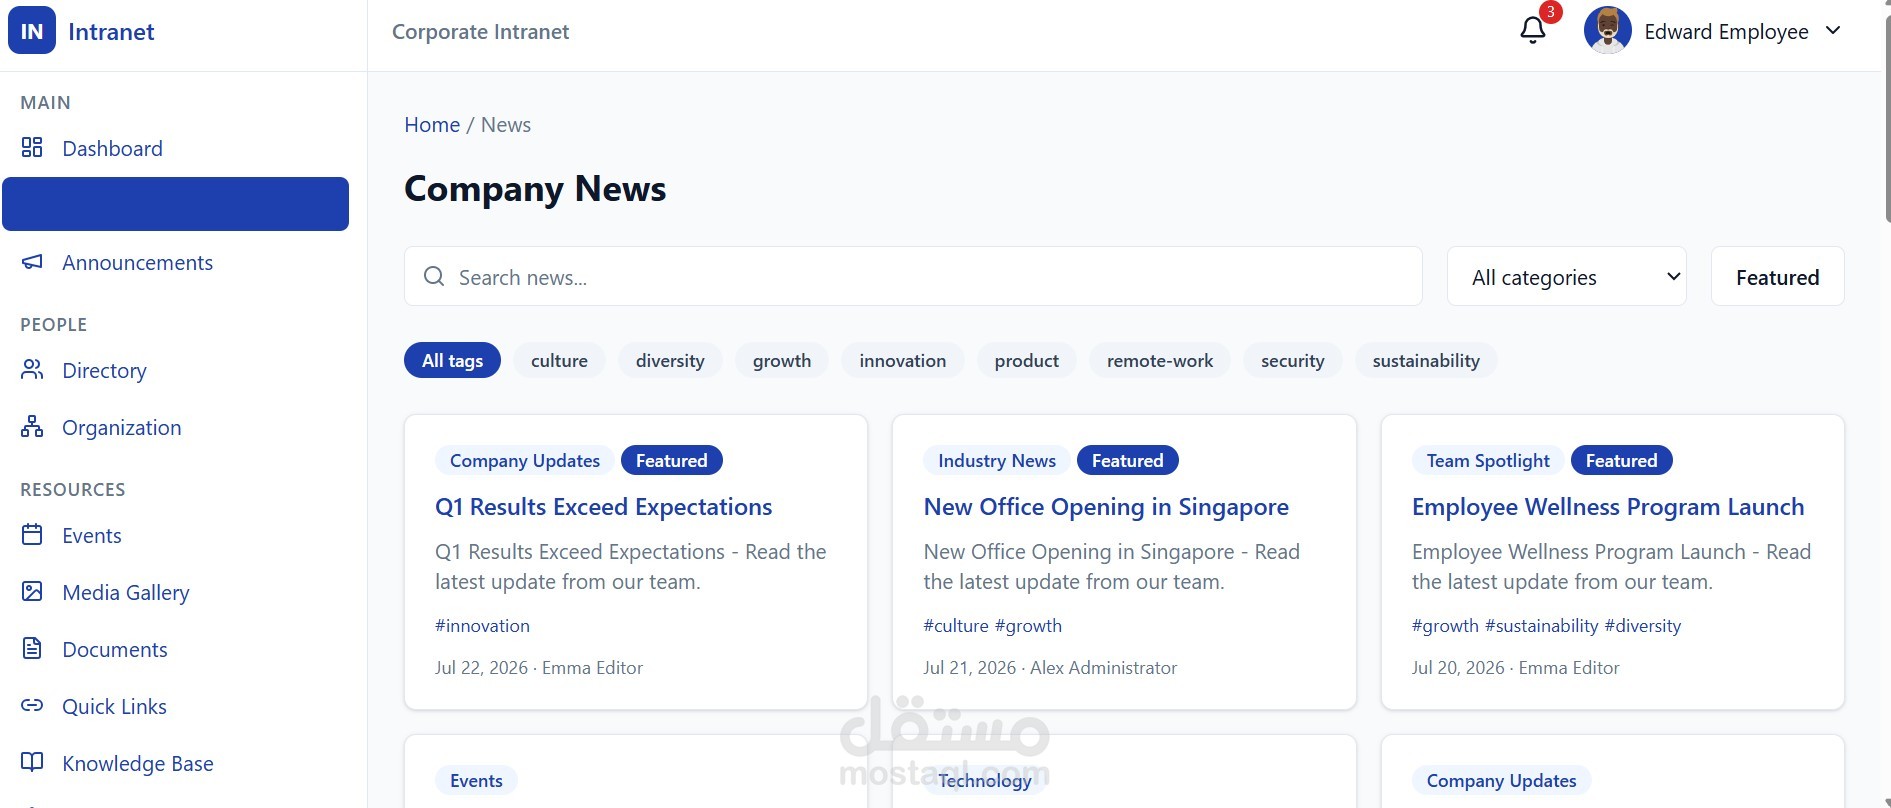Click the #innovation hashtag on Q1 card
Viewport: 1891px width, 808px height.
pos(482,626)
